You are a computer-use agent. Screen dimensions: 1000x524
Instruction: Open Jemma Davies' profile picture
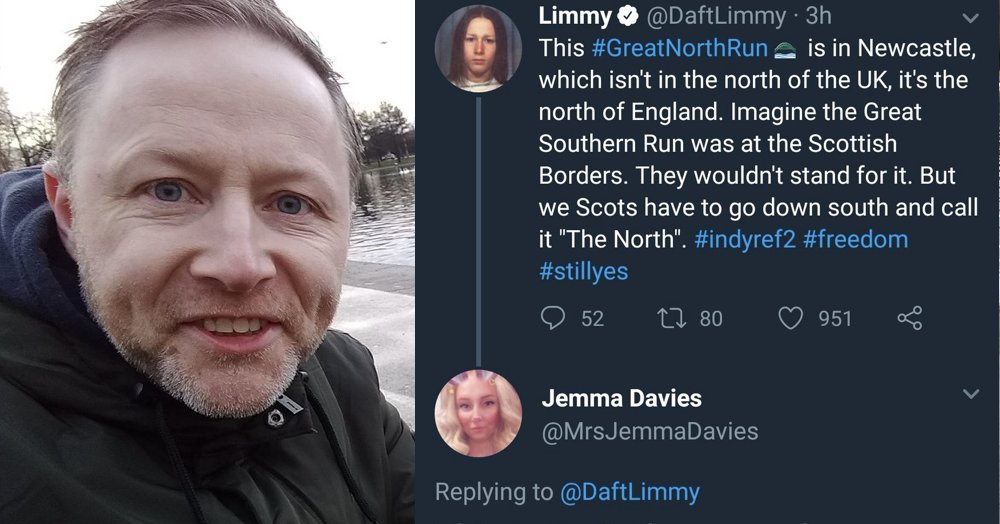[478, 413]
